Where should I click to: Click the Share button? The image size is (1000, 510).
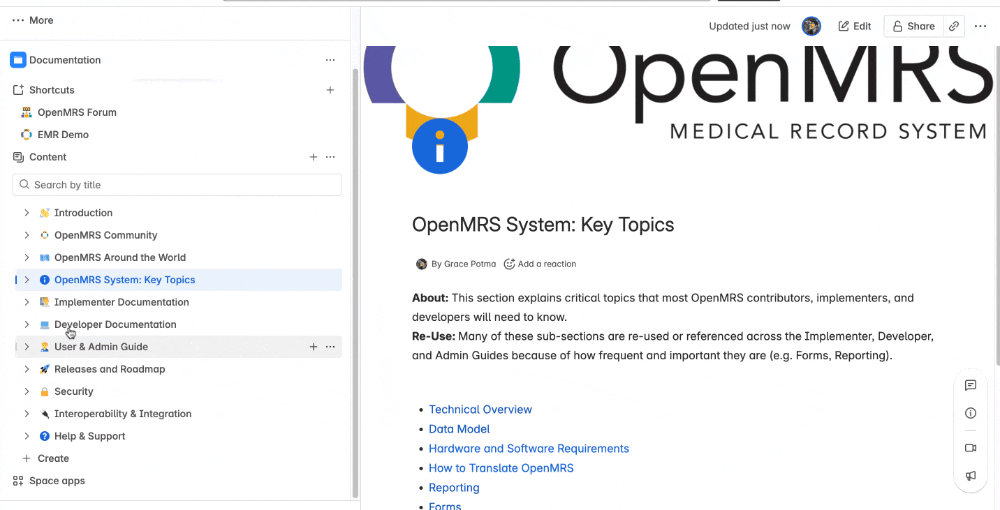point(914,26)
